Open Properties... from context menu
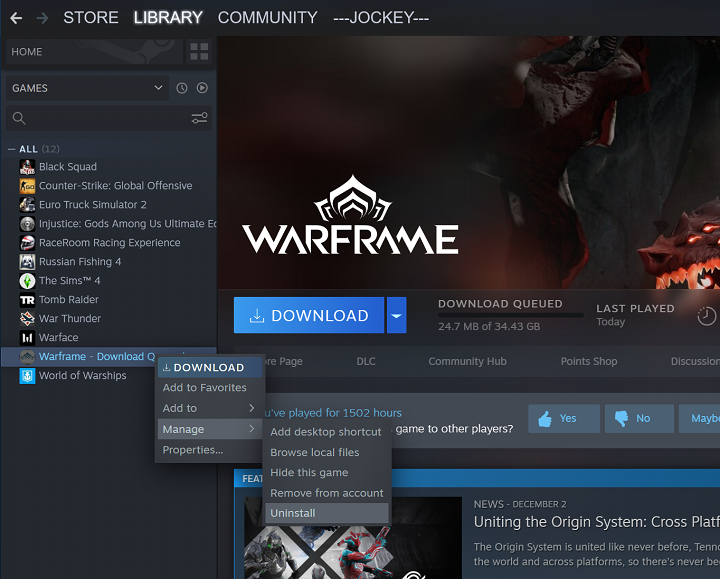720x579 pixels. coord(209,450)
